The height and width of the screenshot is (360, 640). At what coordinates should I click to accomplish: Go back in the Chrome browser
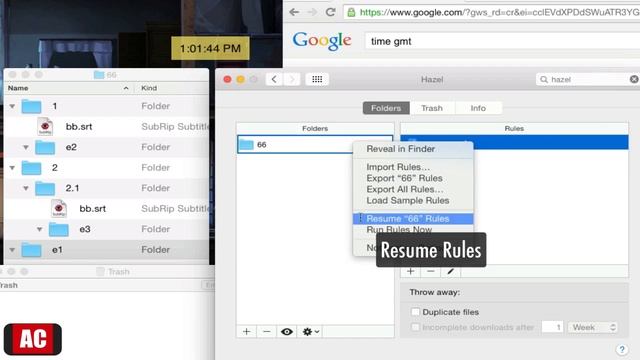pyautogui.click(x=294, y=12)
